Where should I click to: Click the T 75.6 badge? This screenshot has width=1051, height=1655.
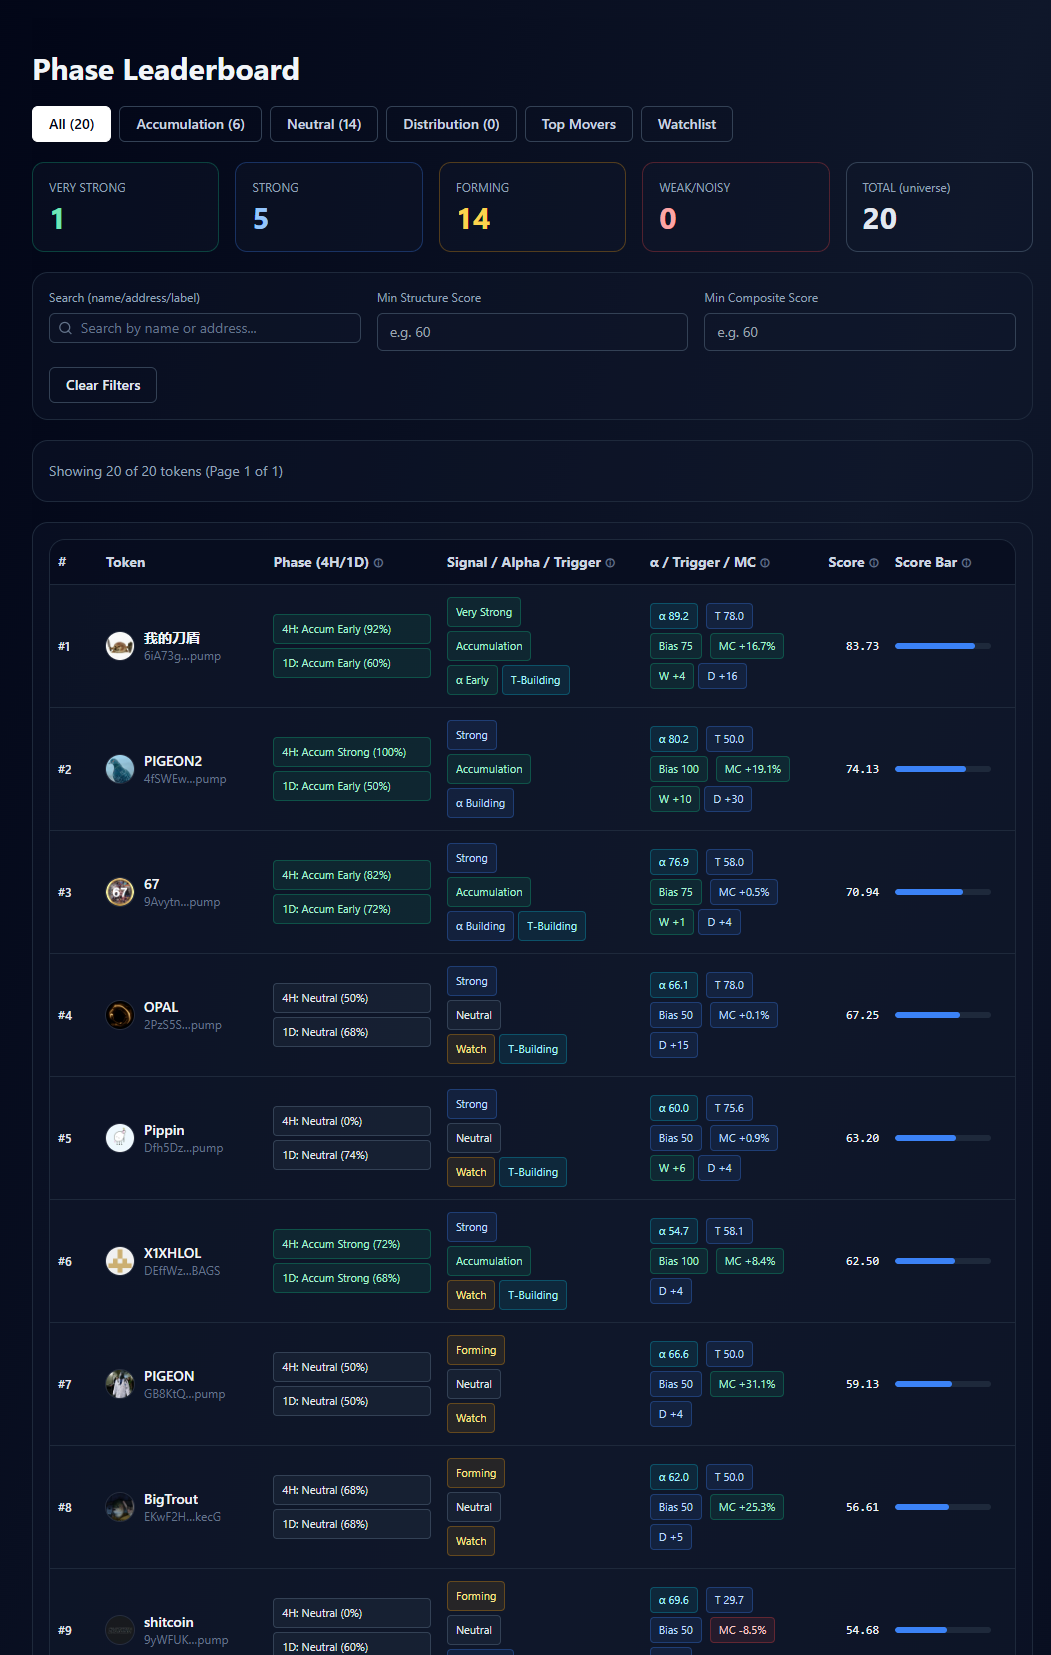730,1108
